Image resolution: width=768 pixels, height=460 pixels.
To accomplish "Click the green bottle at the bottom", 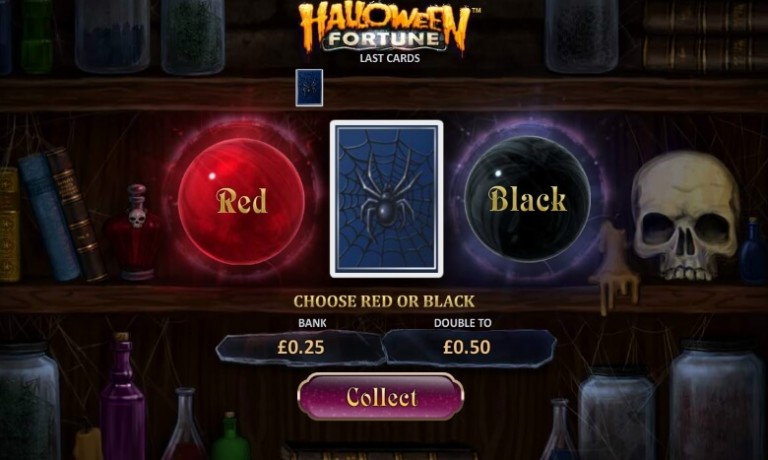I will (230, 437).
